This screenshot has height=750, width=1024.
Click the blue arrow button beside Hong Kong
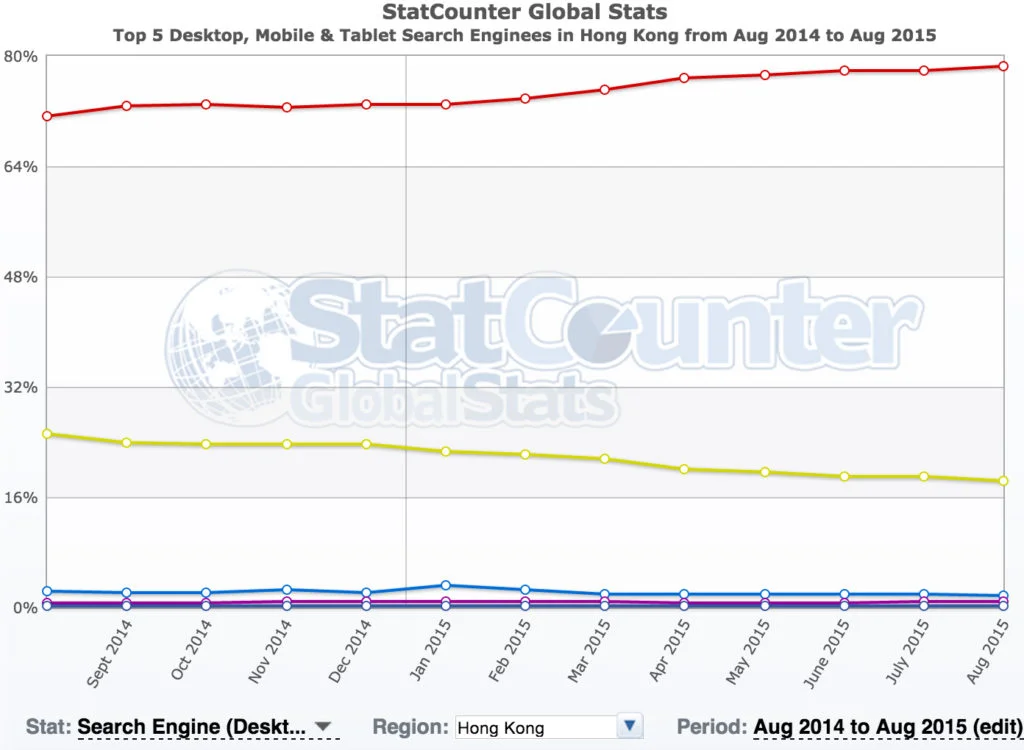tap(629, 727)
